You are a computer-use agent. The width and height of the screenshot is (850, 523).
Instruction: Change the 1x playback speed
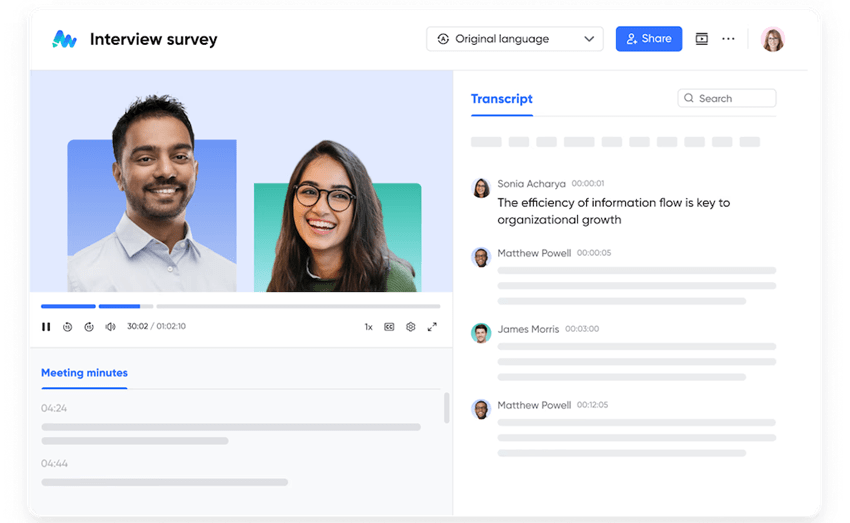click(x=368, y=327)
